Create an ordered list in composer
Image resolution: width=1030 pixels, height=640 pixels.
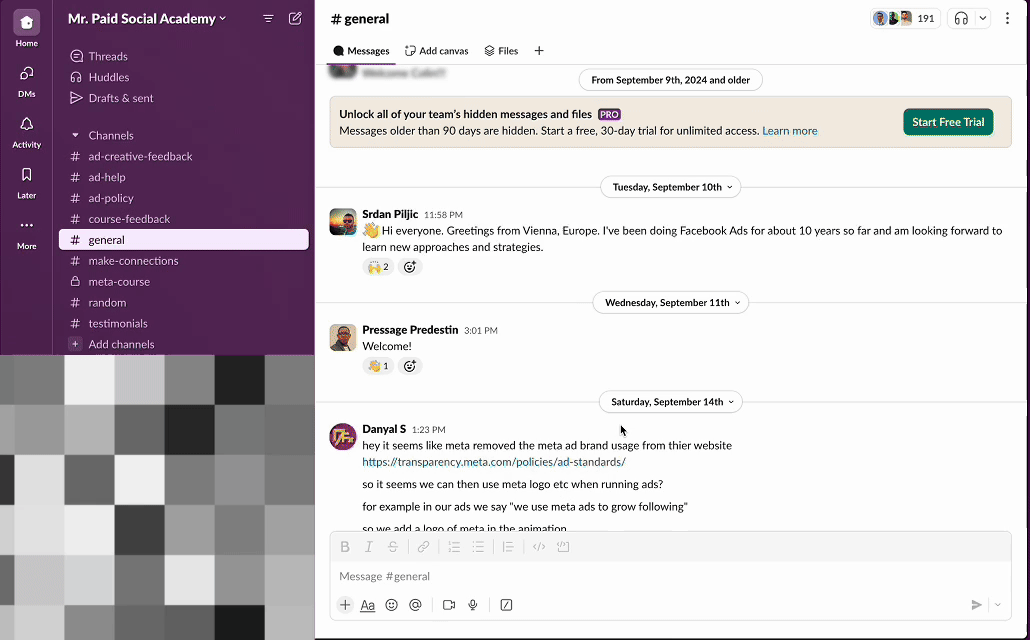[x=454, y=547]
